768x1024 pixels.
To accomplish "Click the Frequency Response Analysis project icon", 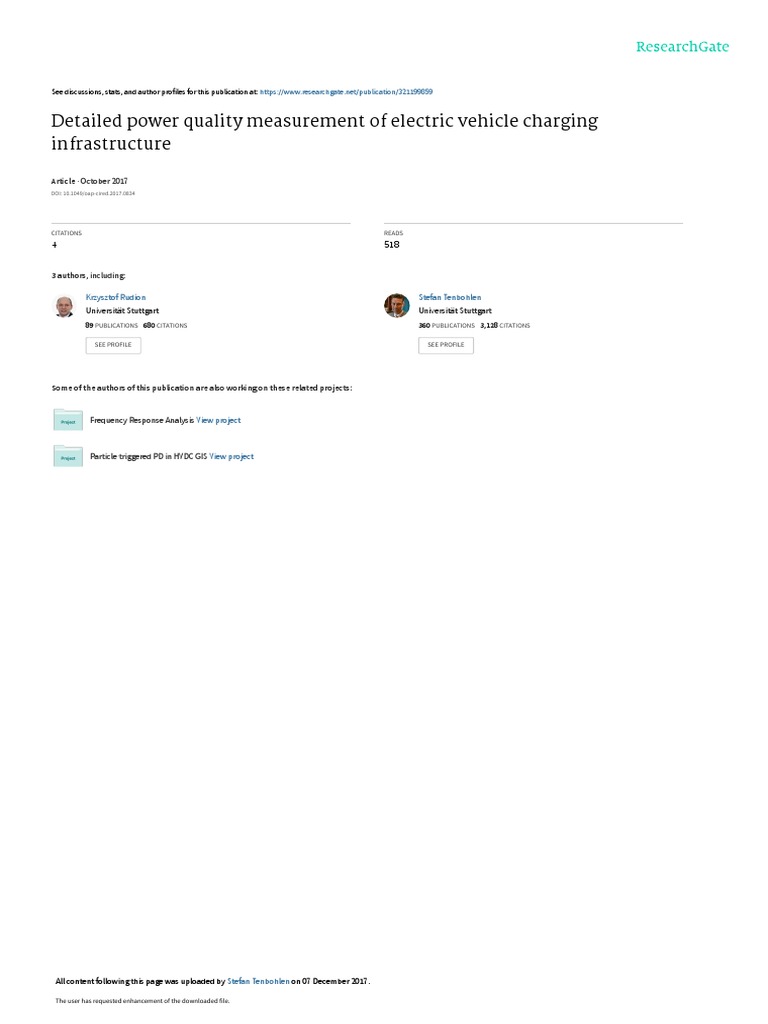I will [68, 420].
